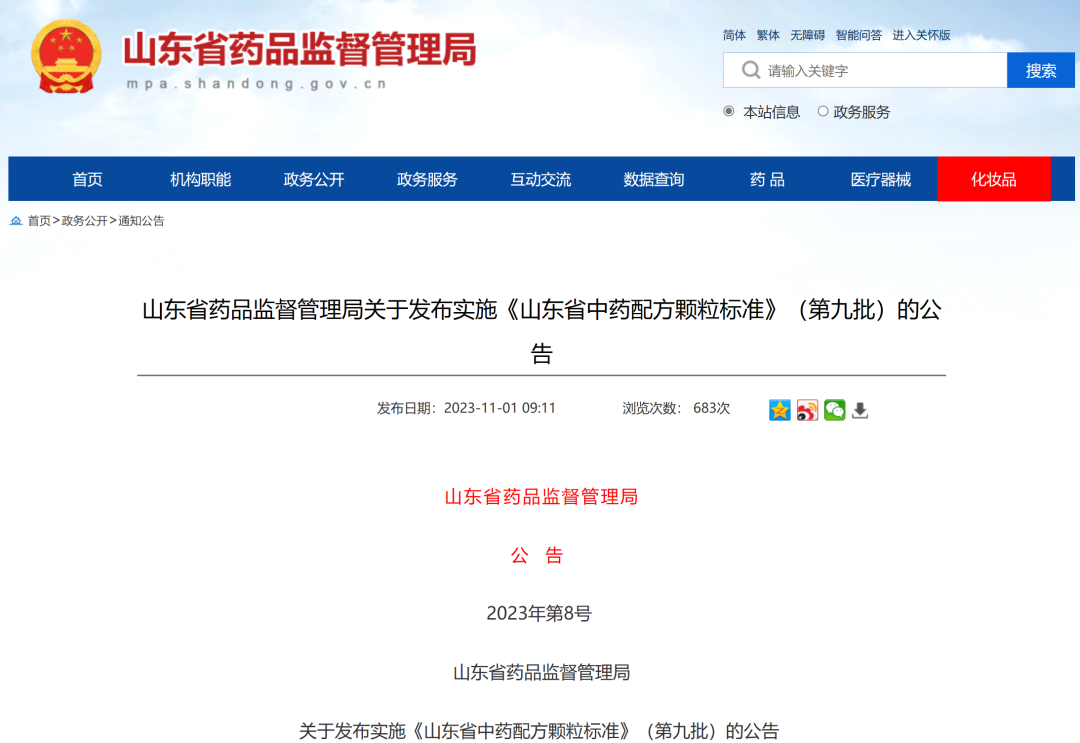Go to 政务公开 in the breadcrumb
Image resolution: width=1080 pixels, height=743 pixels.
[84, 220]
